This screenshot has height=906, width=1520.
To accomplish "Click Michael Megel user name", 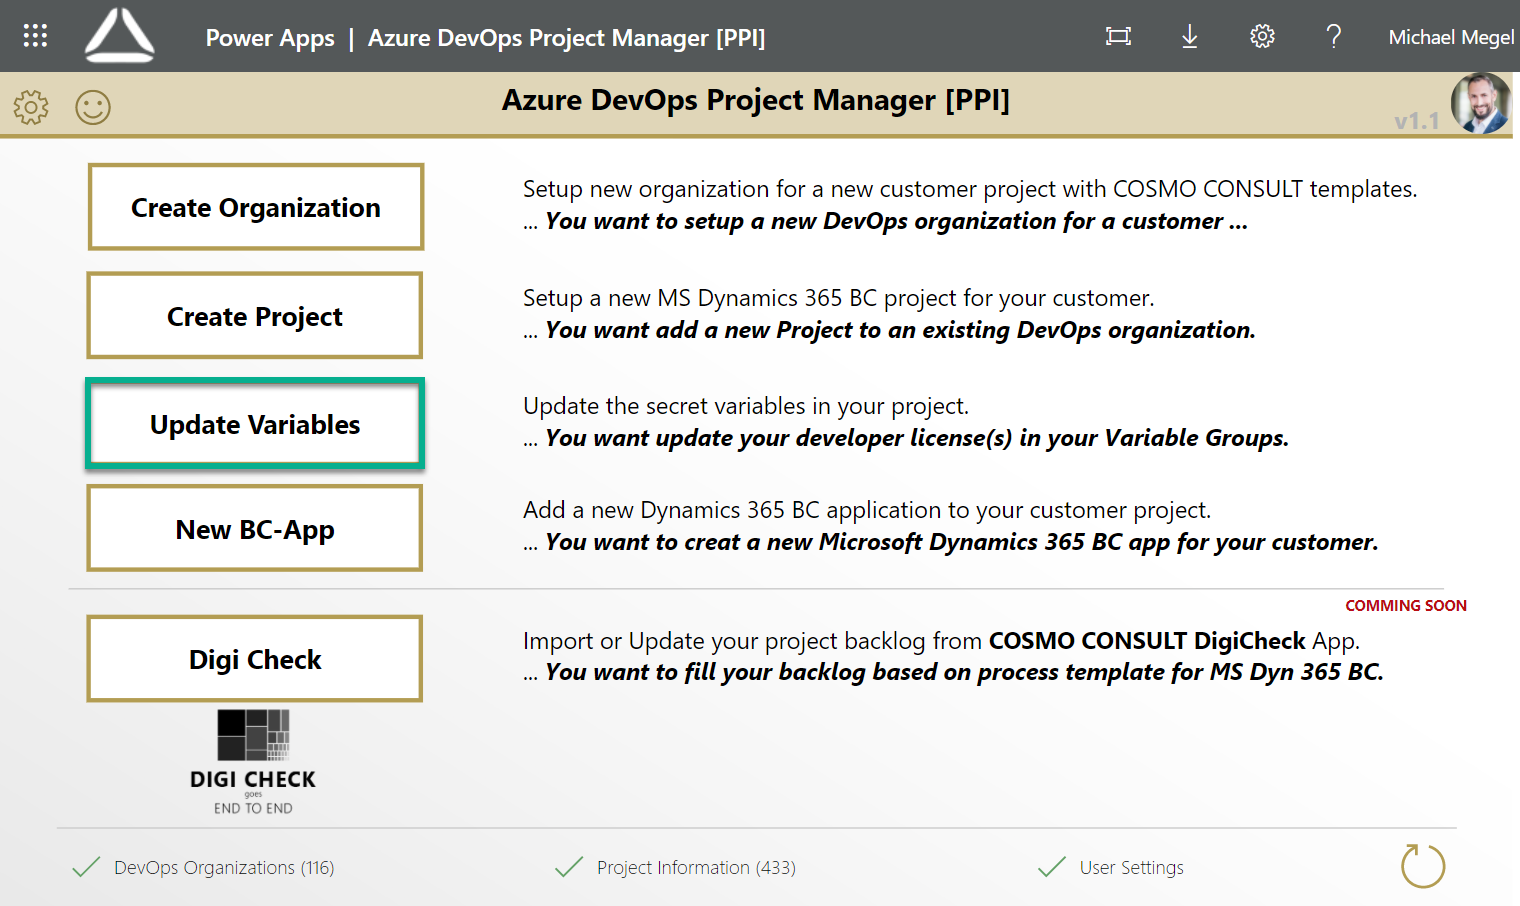I will [1452, 38].
